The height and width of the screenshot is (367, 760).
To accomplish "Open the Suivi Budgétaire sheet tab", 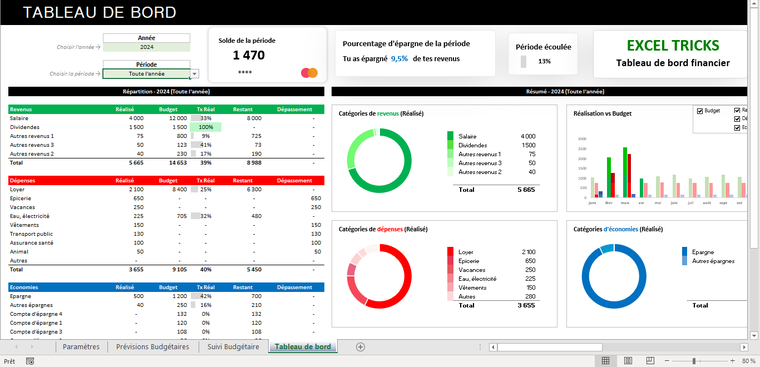I will (x=233, y=347).
